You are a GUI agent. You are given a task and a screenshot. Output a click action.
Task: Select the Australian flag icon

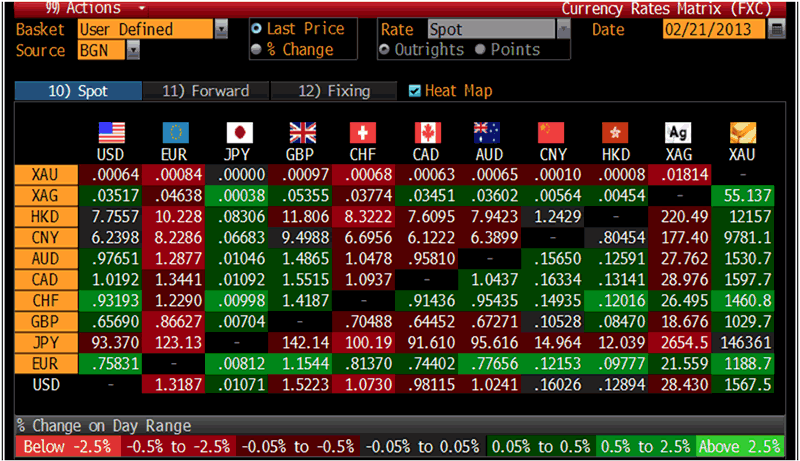pos(487,133)
